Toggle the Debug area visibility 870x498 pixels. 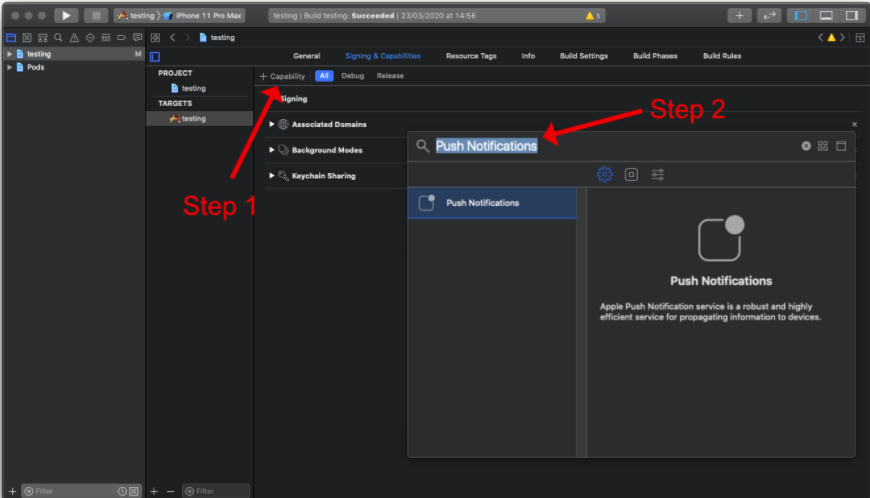tap(826, 16)
